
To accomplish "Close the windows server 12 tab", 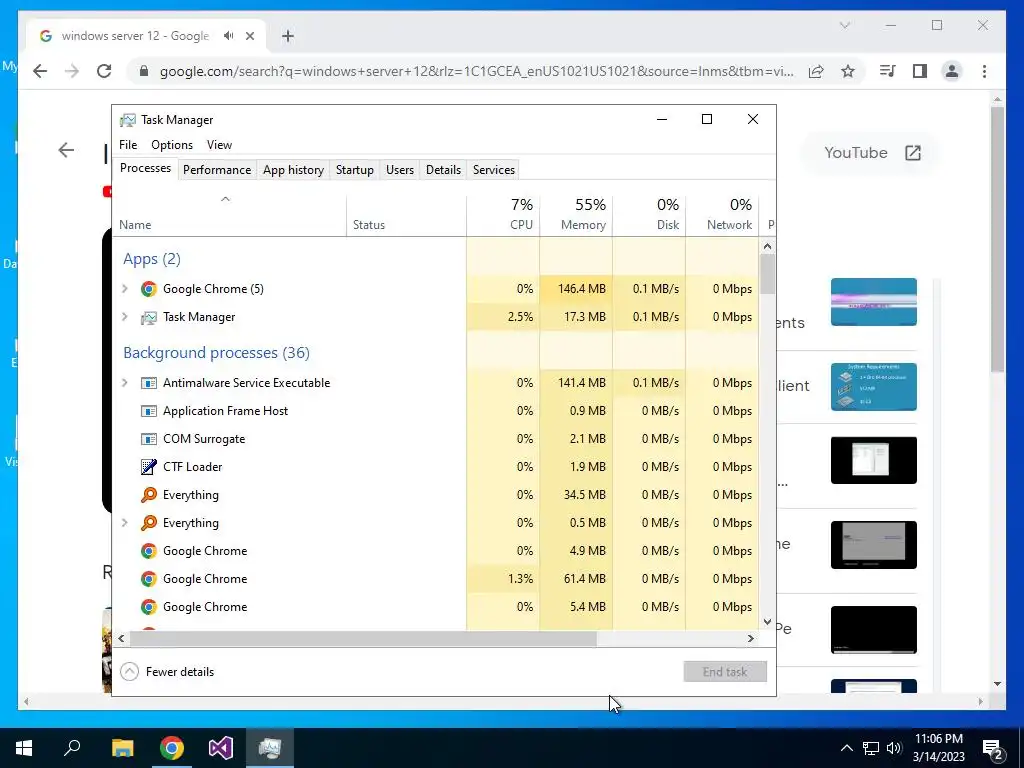I will [x=249, y=36].
